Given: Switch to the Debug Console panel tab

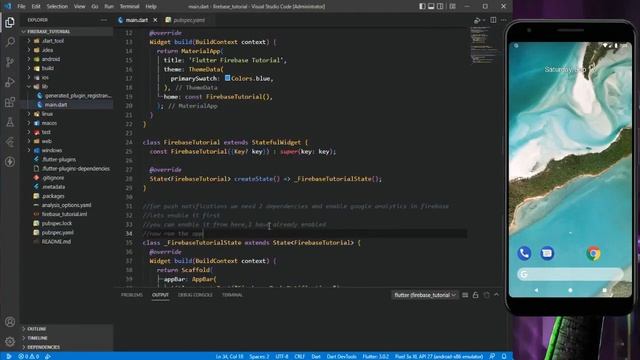Looking at the screenshot, I should 195,295.
